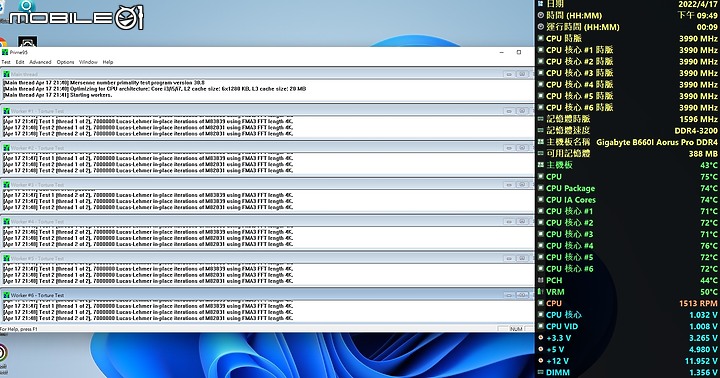Maximize the Worker #1 child window
The height and width of the screenshot is (378, 720).
tap(522, 111)
